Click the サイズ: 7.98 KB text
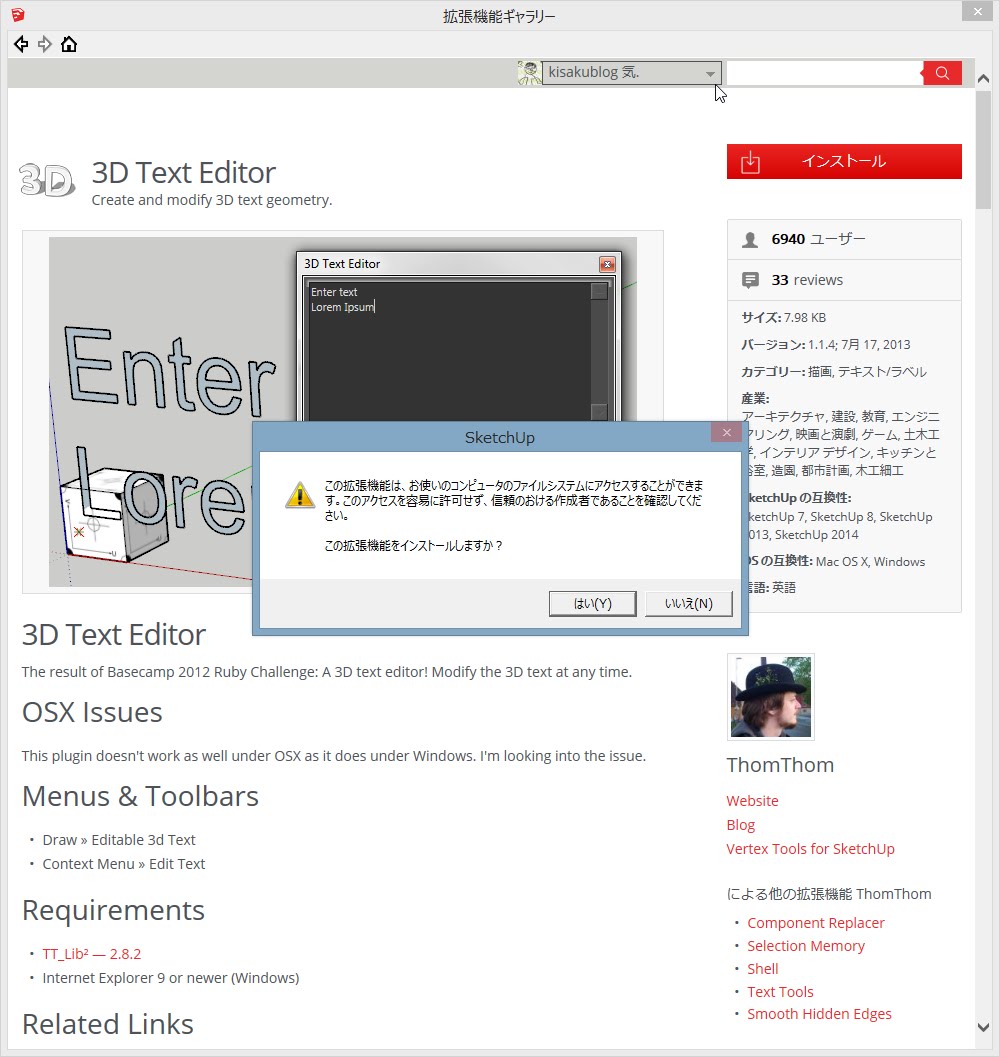Image resolution: width=1000 pixels, height=1057 pixels. click(784, 318)
